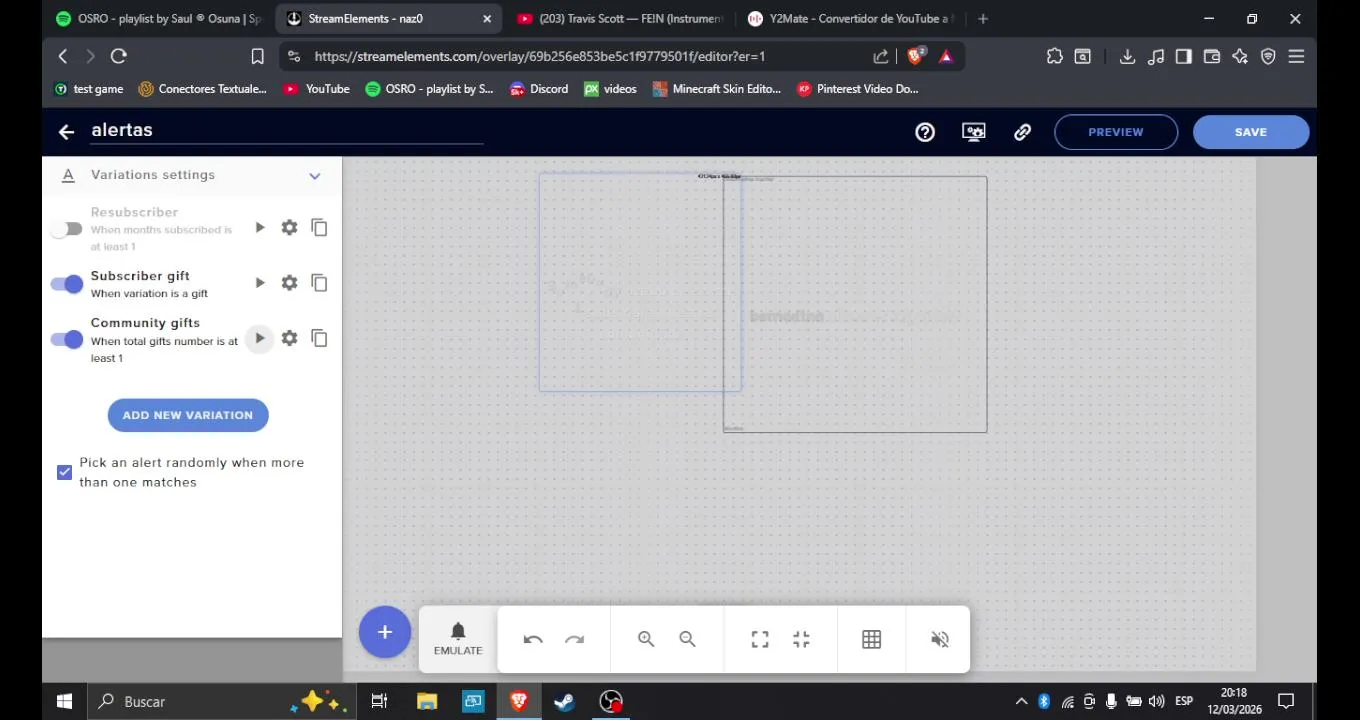Edit the overlay name field alertas
The width and height of the screenshot is (1360, 720).
(x=287, y=130)
